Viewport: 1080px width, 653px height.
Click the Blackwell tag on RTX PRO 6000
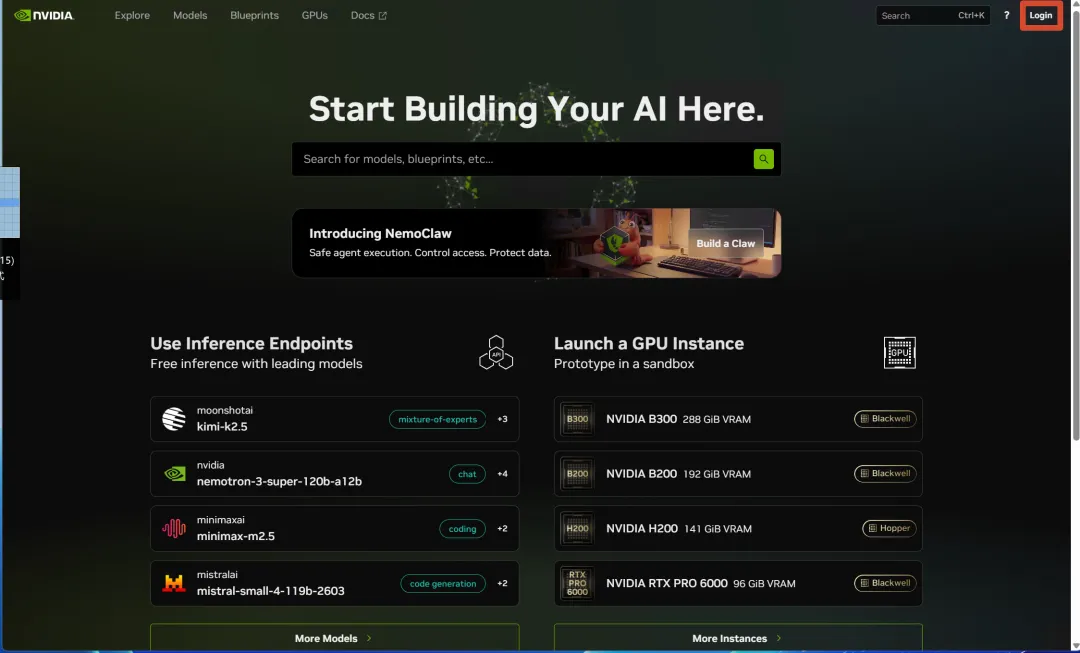tap(885, 583)
